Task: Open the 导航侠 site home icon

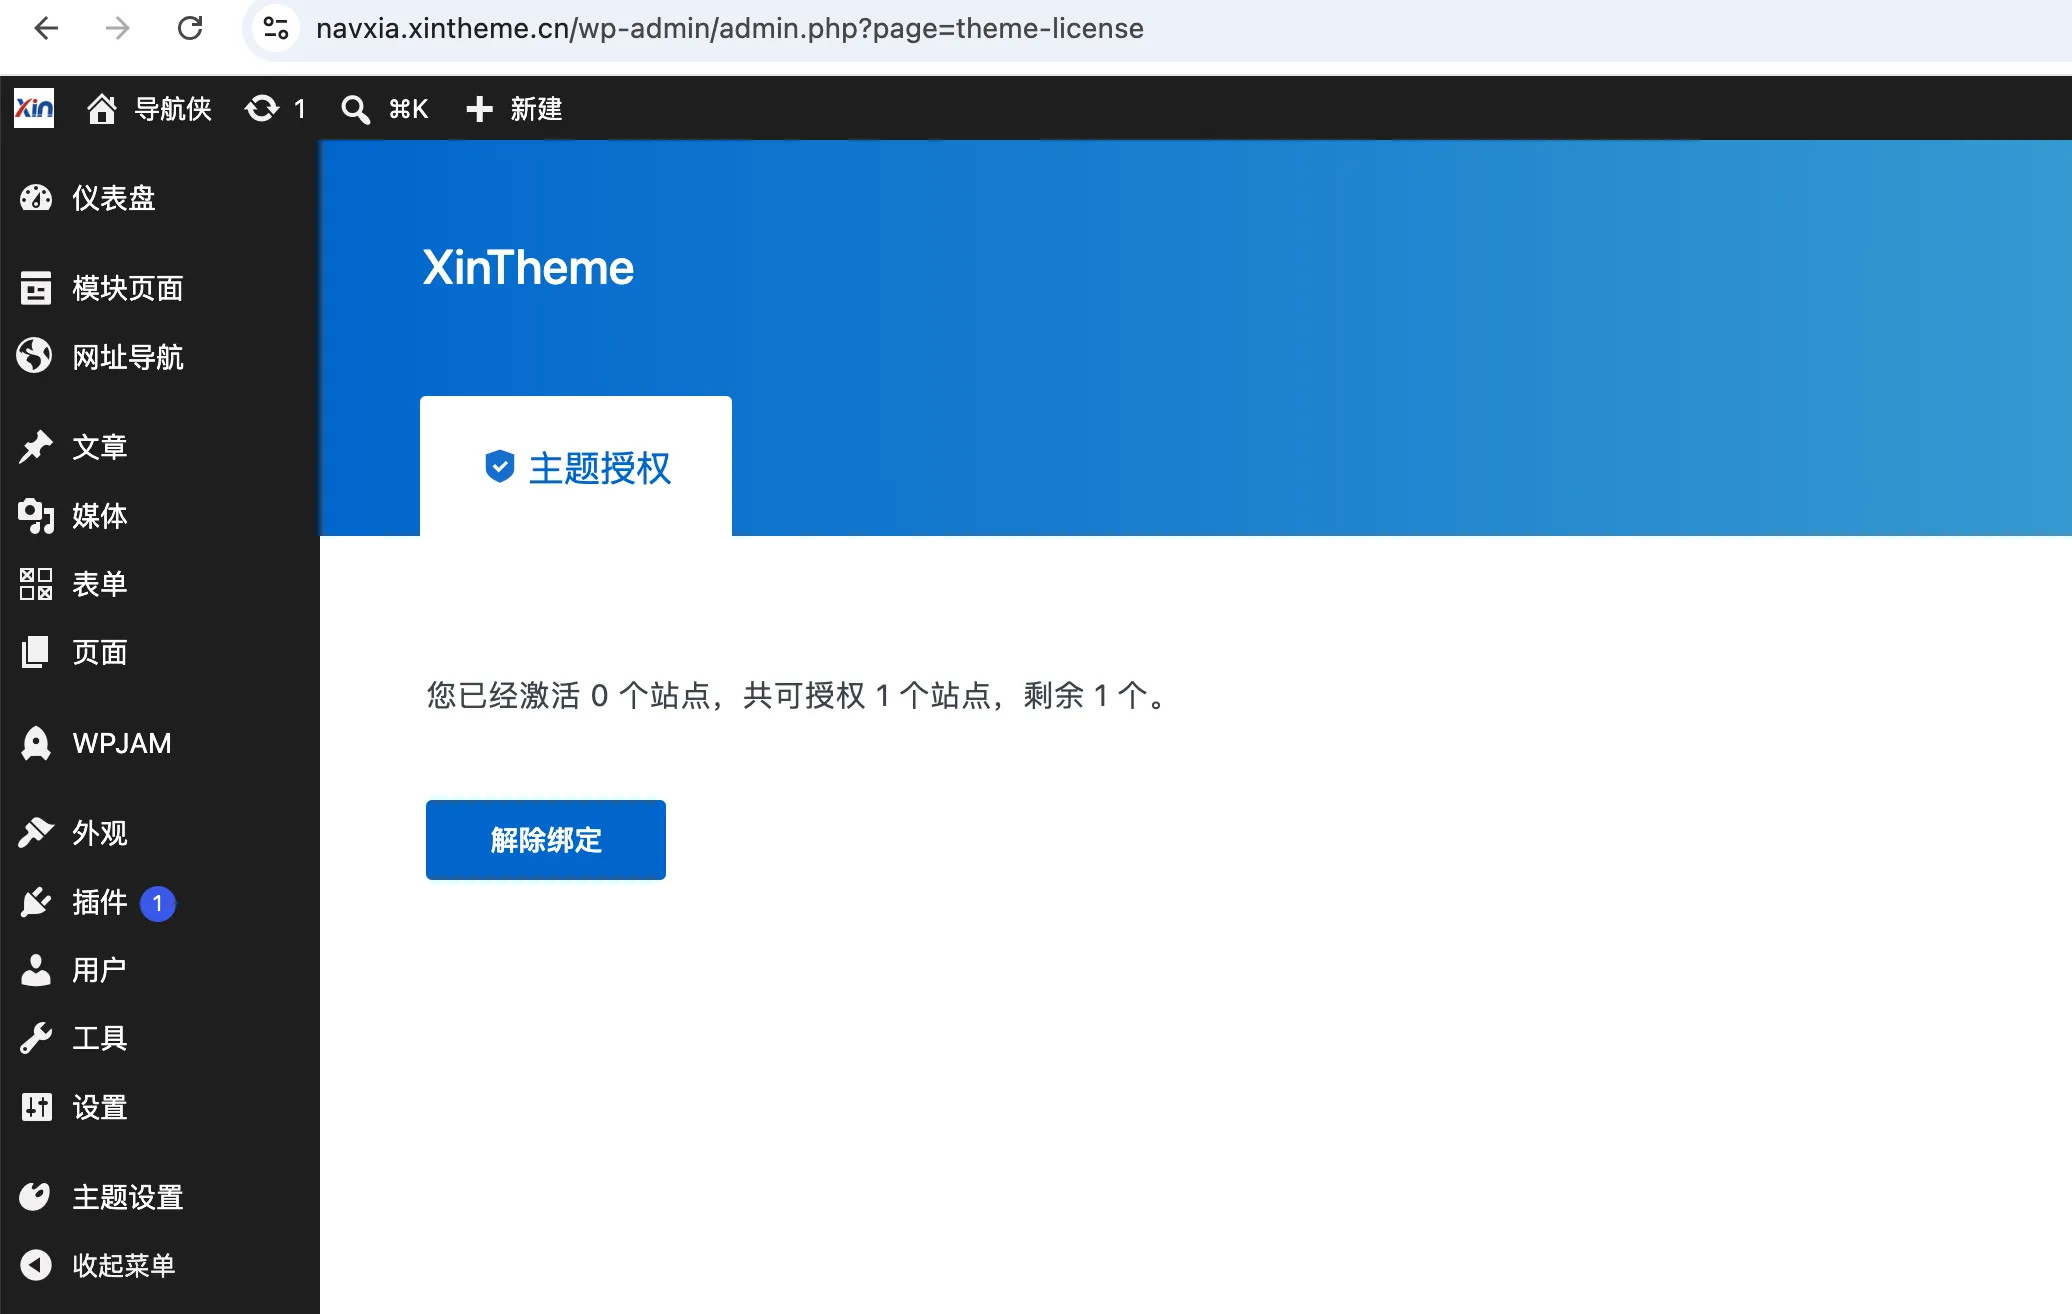Action: 101,108
